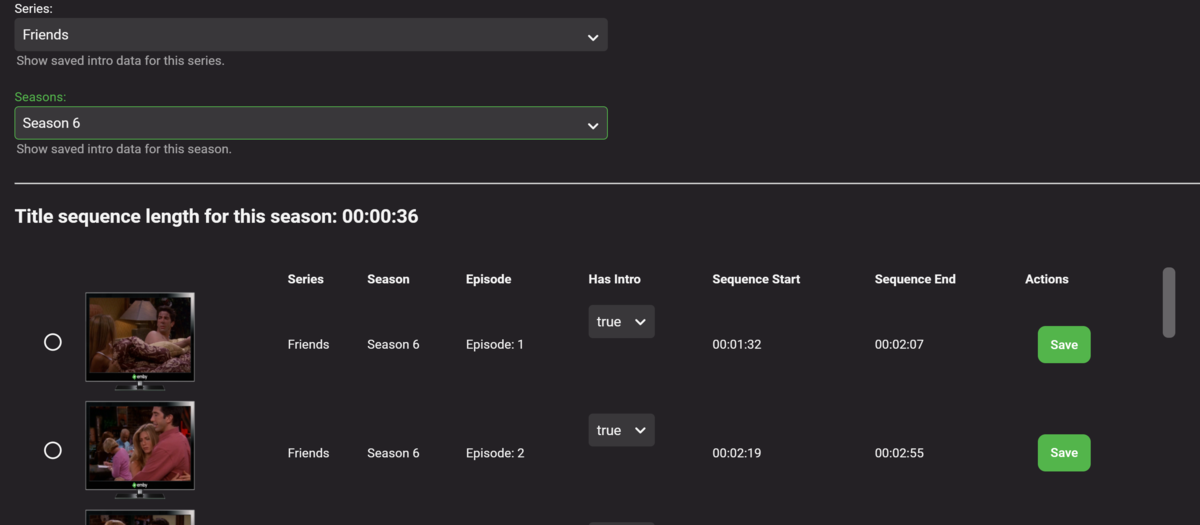Click the 'Sequence Start' column header
Image resolution: width=1200 pixels, height=525 pixels.
756,279
